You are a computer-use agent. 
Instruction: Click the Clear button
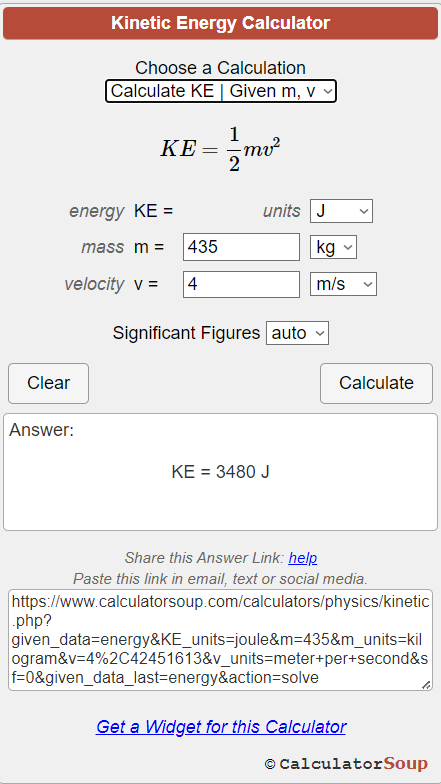tap(48, 383)
